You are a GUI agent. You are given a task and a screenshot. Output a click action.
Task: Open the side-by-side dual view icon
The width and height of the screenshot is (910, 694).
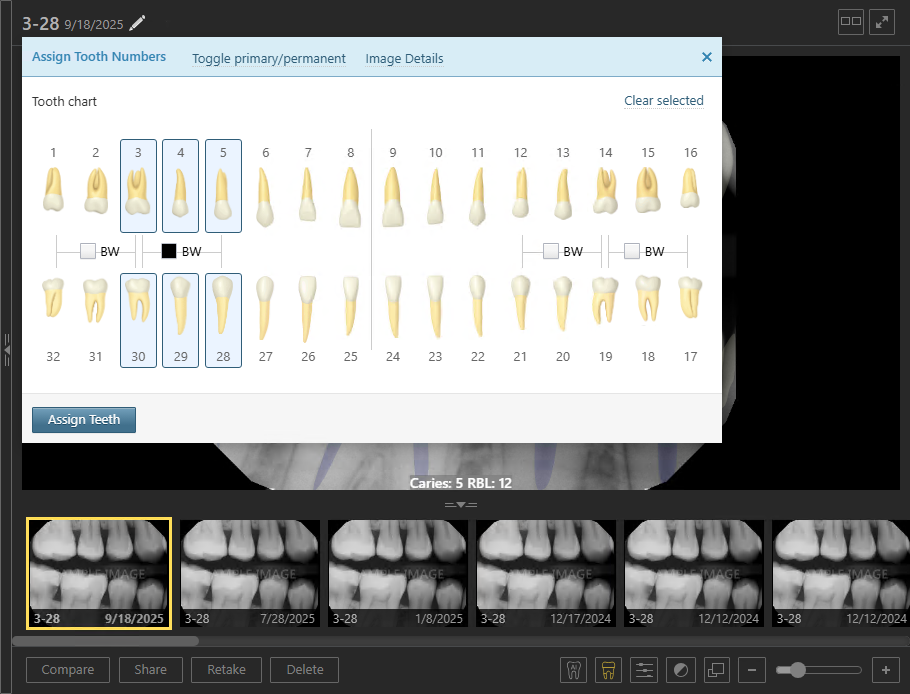click(851, 22)
